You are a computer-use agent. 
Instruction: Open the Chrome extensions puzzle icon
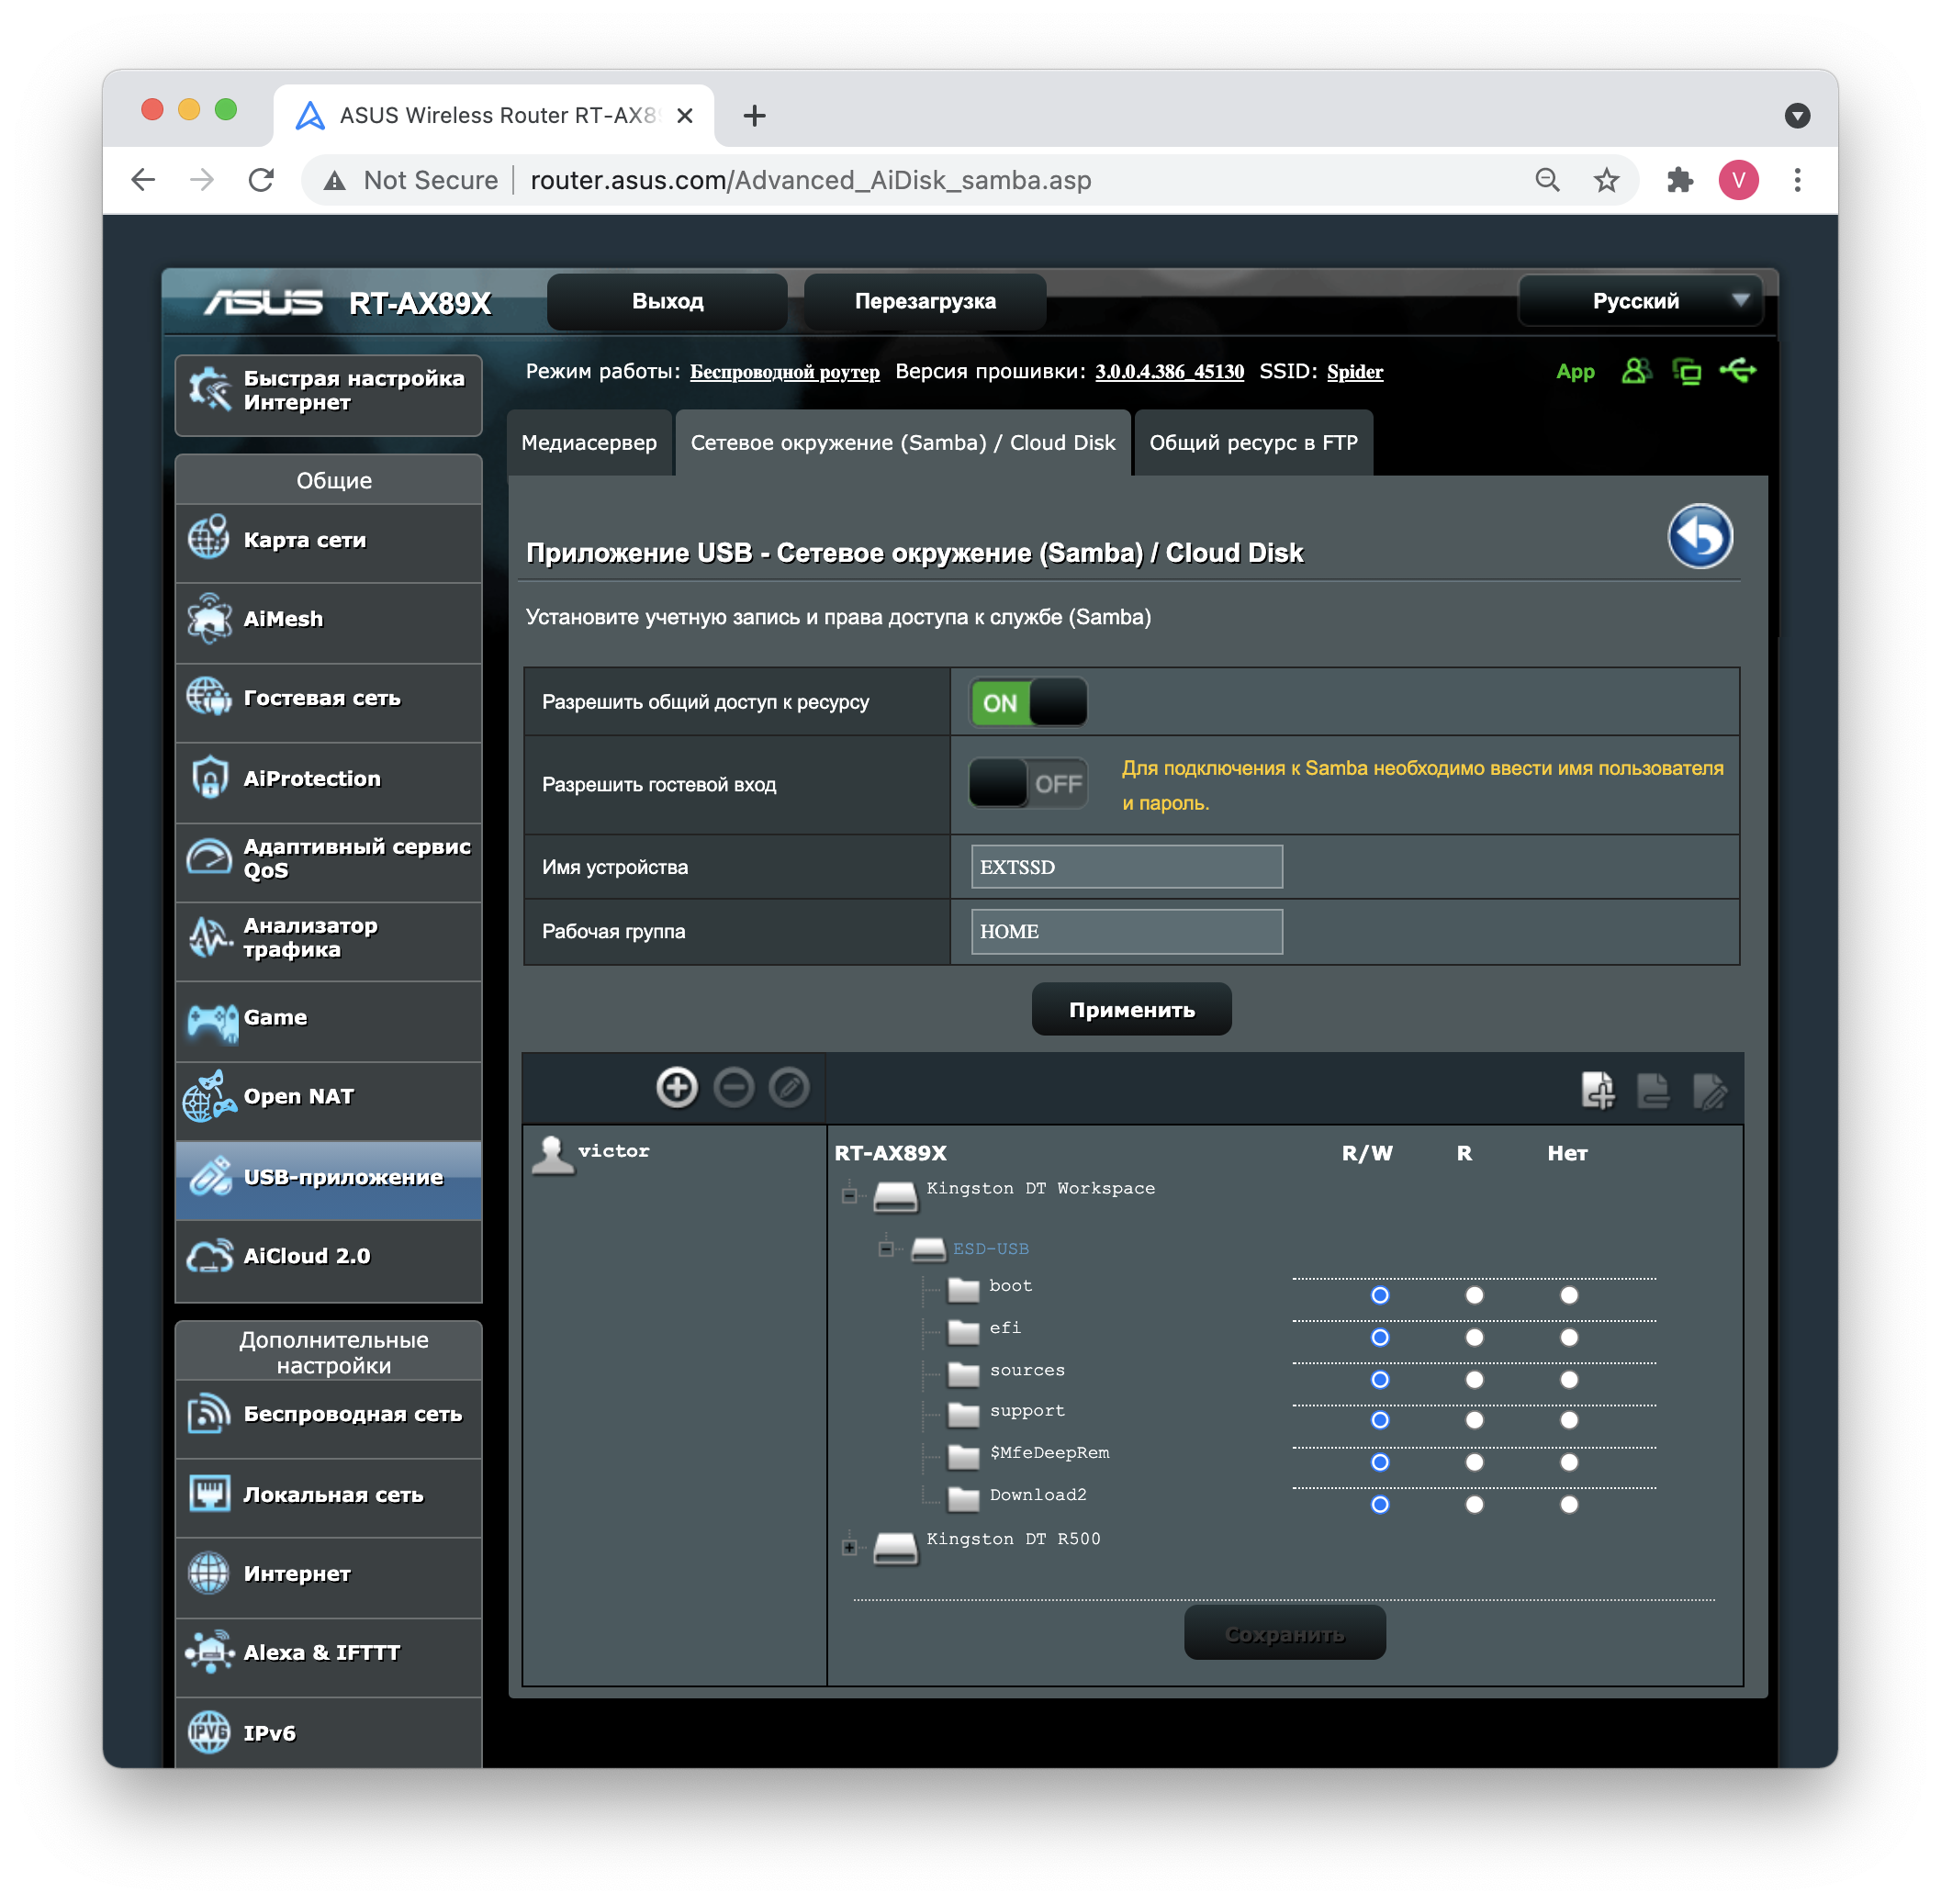click(1679, 180)
